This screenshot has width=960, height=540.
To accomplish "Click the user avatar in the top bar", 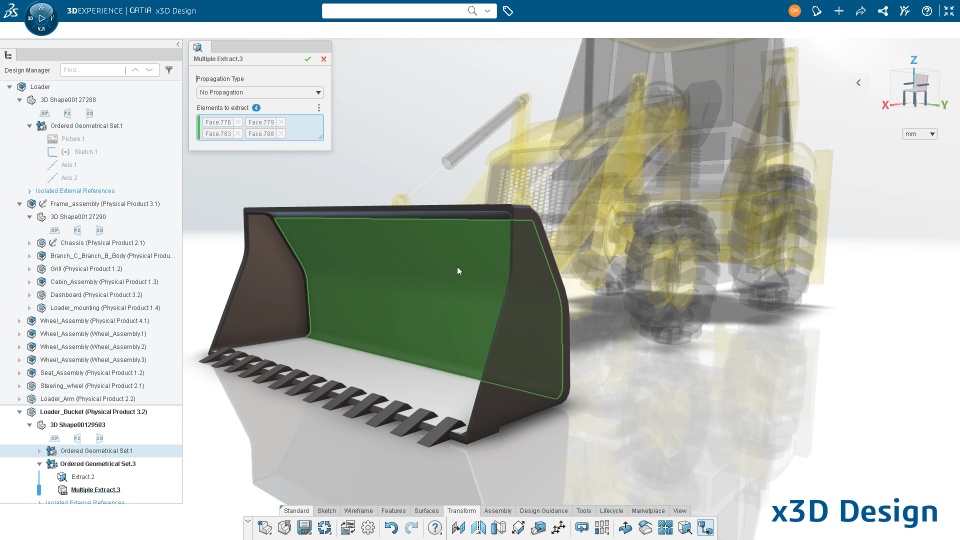I will click(794, 11).
